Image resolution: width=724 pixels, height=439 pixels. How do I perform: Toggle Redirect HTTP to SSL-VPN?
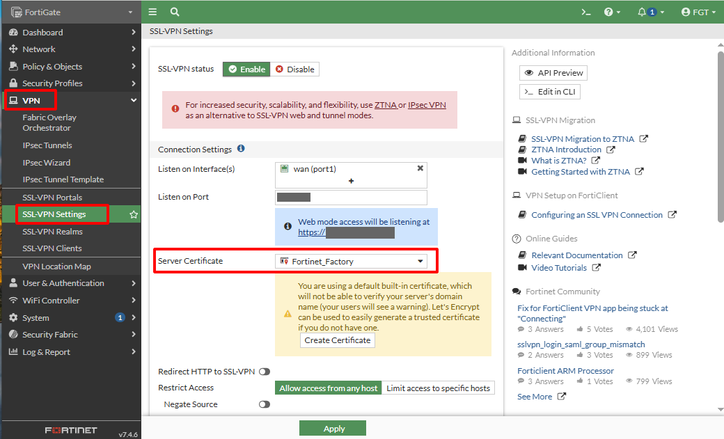(x=265, y=372)
